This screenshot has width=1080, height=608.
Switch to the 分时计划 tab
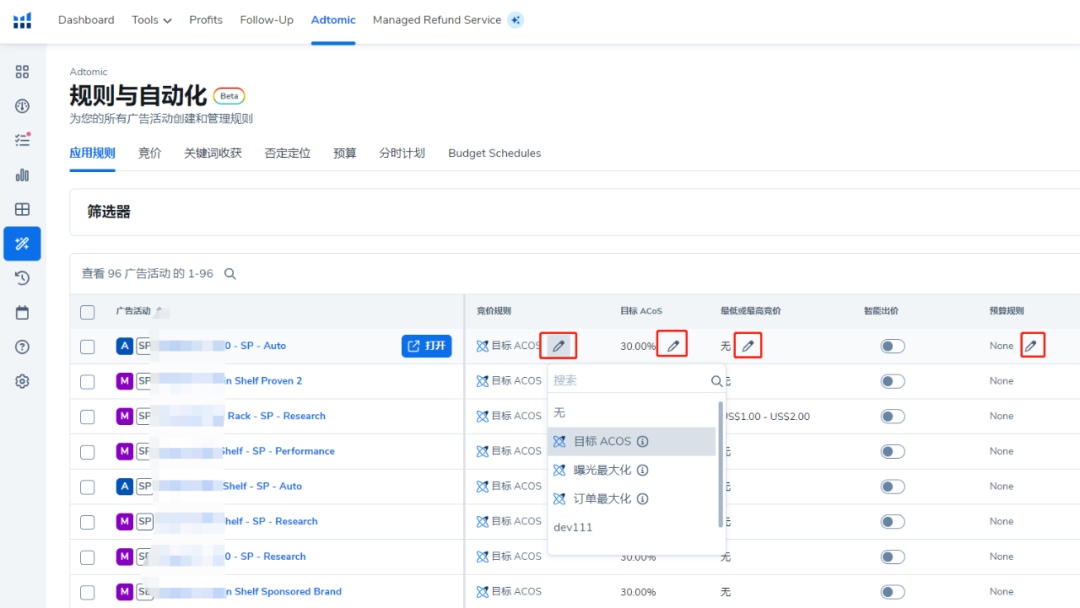coord(402,153)
